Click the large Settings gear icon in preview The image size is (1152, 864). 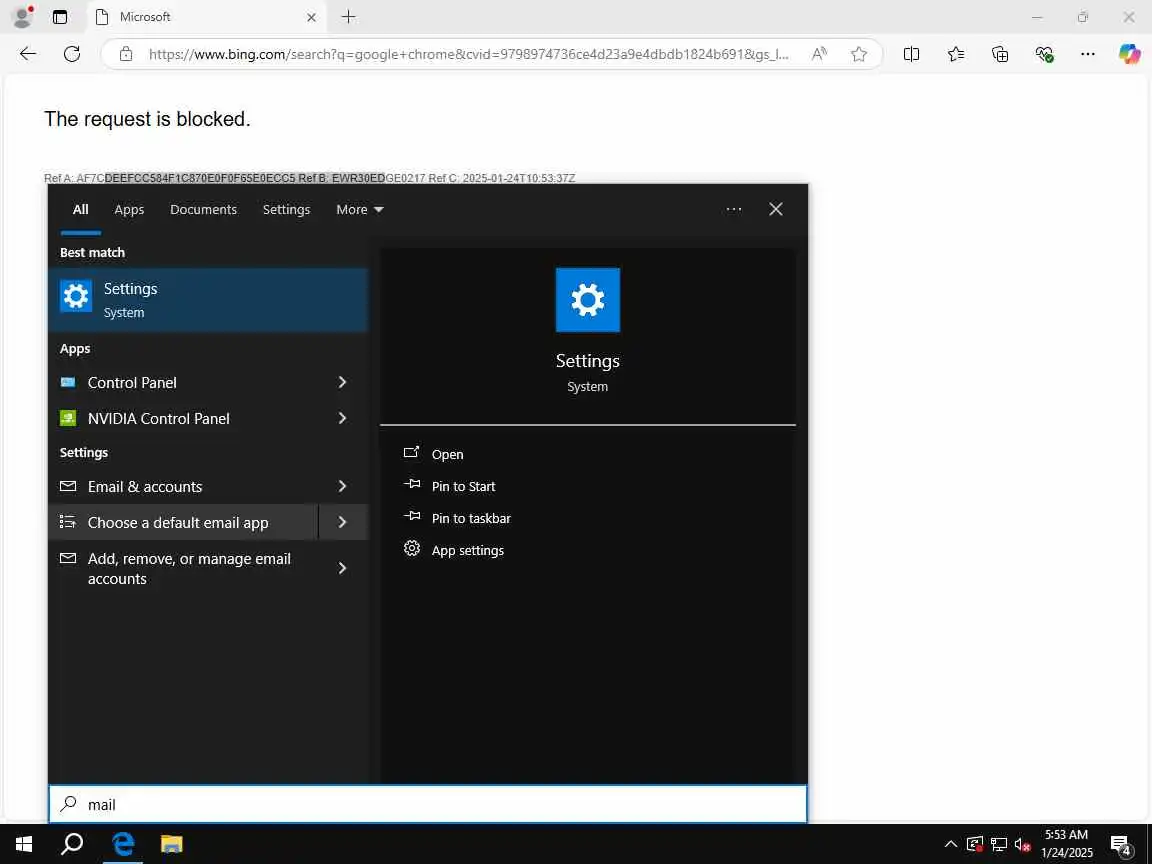(x=588, y=300)
